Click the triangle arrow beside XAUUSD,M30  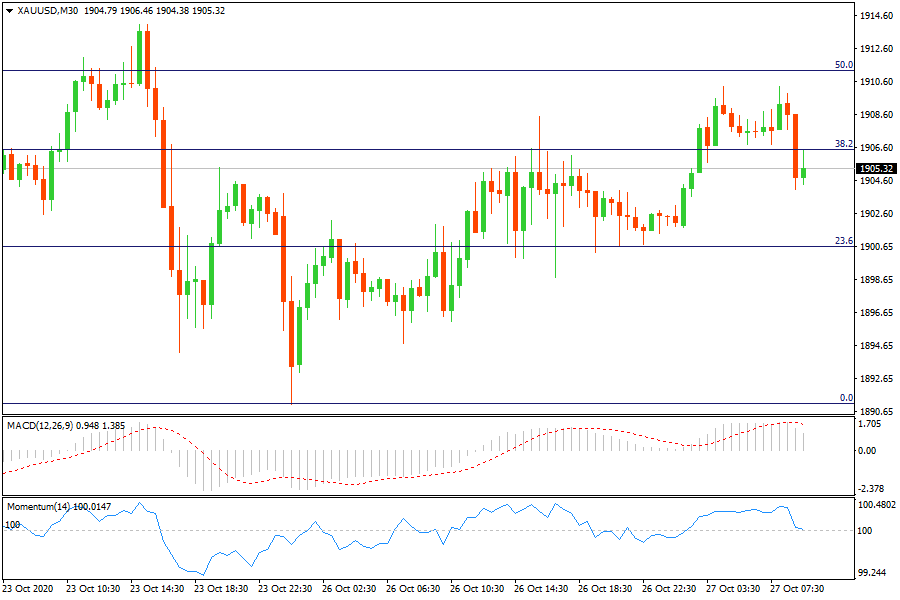click(x=10, y=10)
